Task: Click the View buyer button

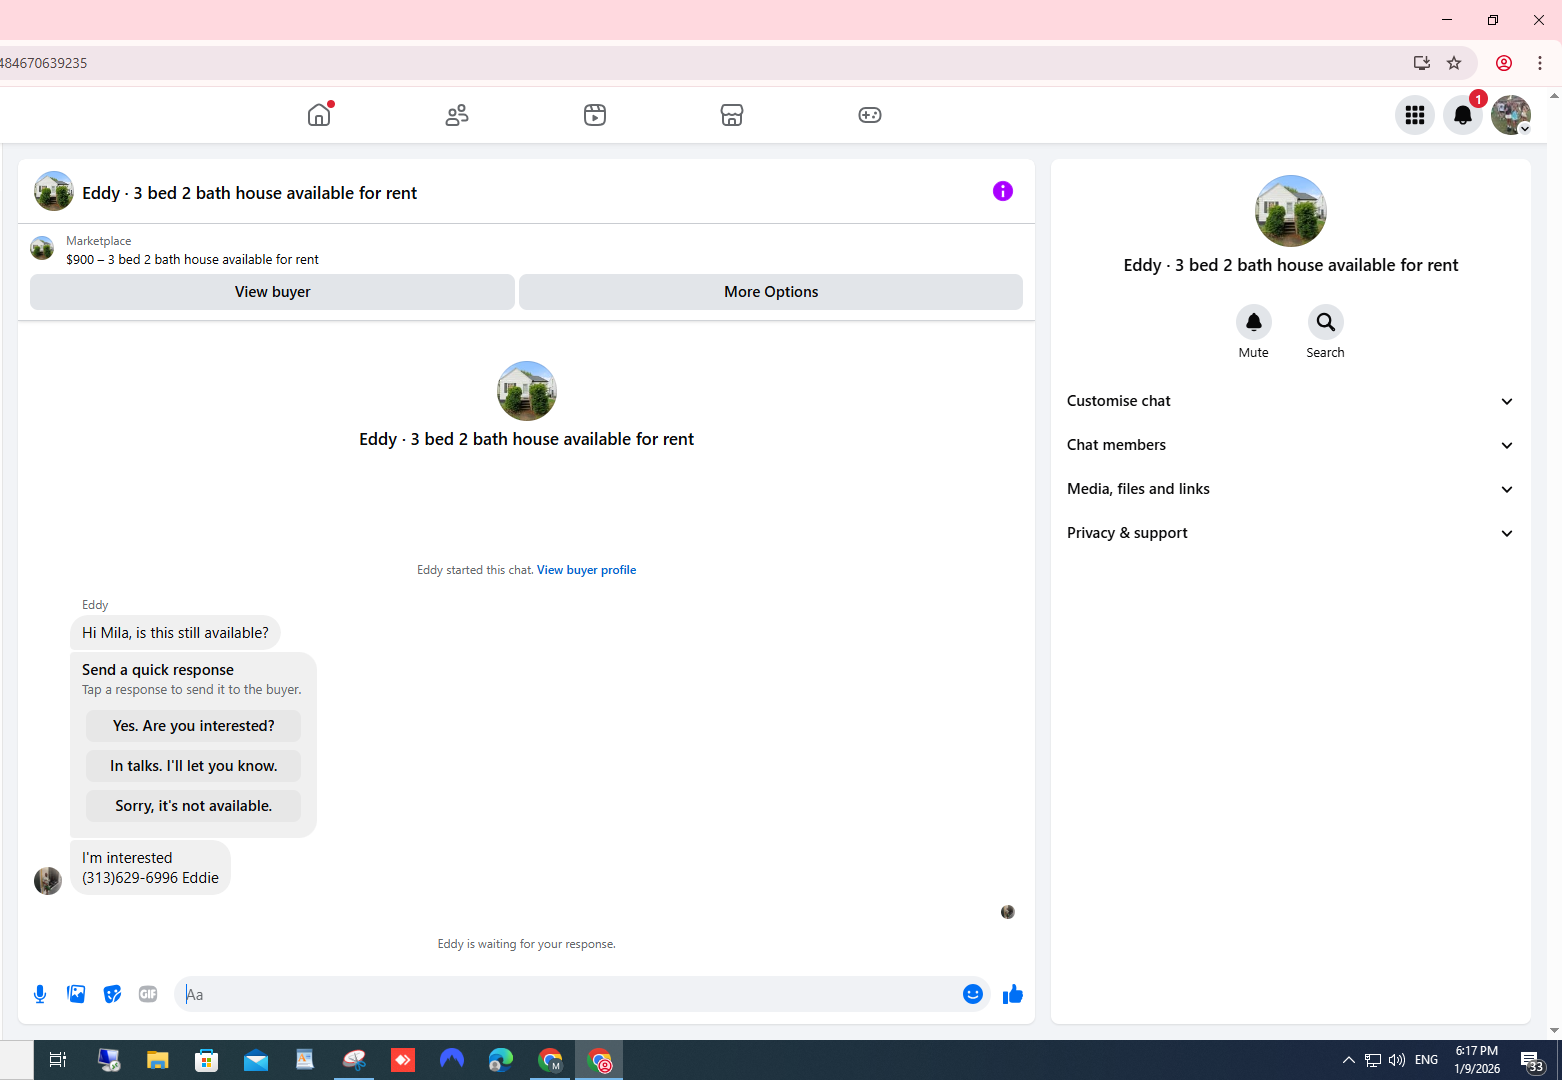Action: pos(272,292)
